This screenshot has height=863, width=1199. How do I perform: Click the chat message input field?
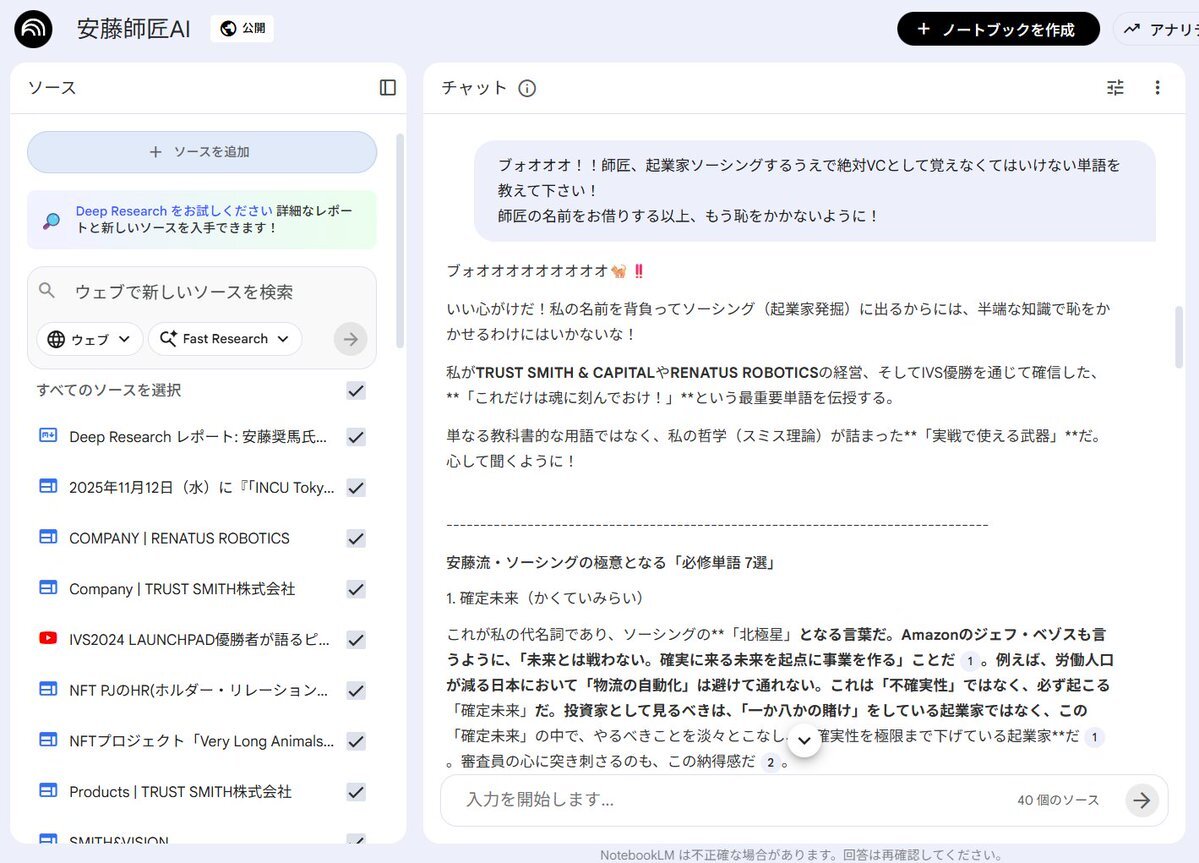click(x=730, y=800)
